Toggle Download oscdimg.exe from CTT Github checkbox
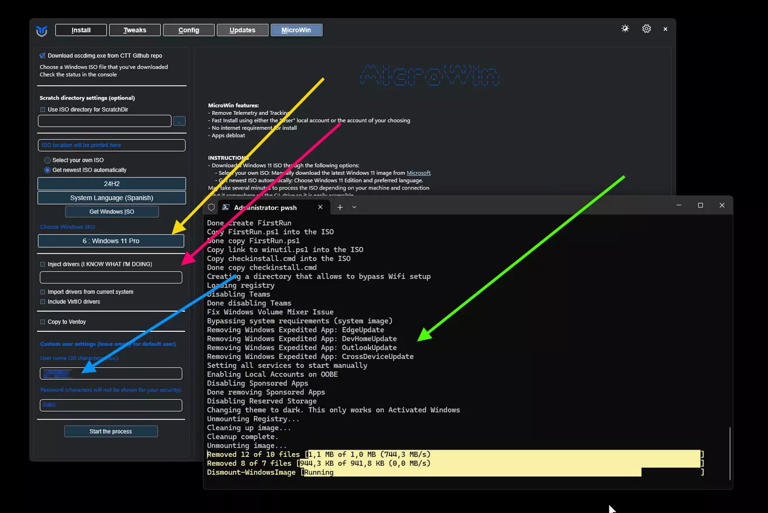The width and height of the screenshot is (768, 513). pyautogui.click(x=42, y=56)
